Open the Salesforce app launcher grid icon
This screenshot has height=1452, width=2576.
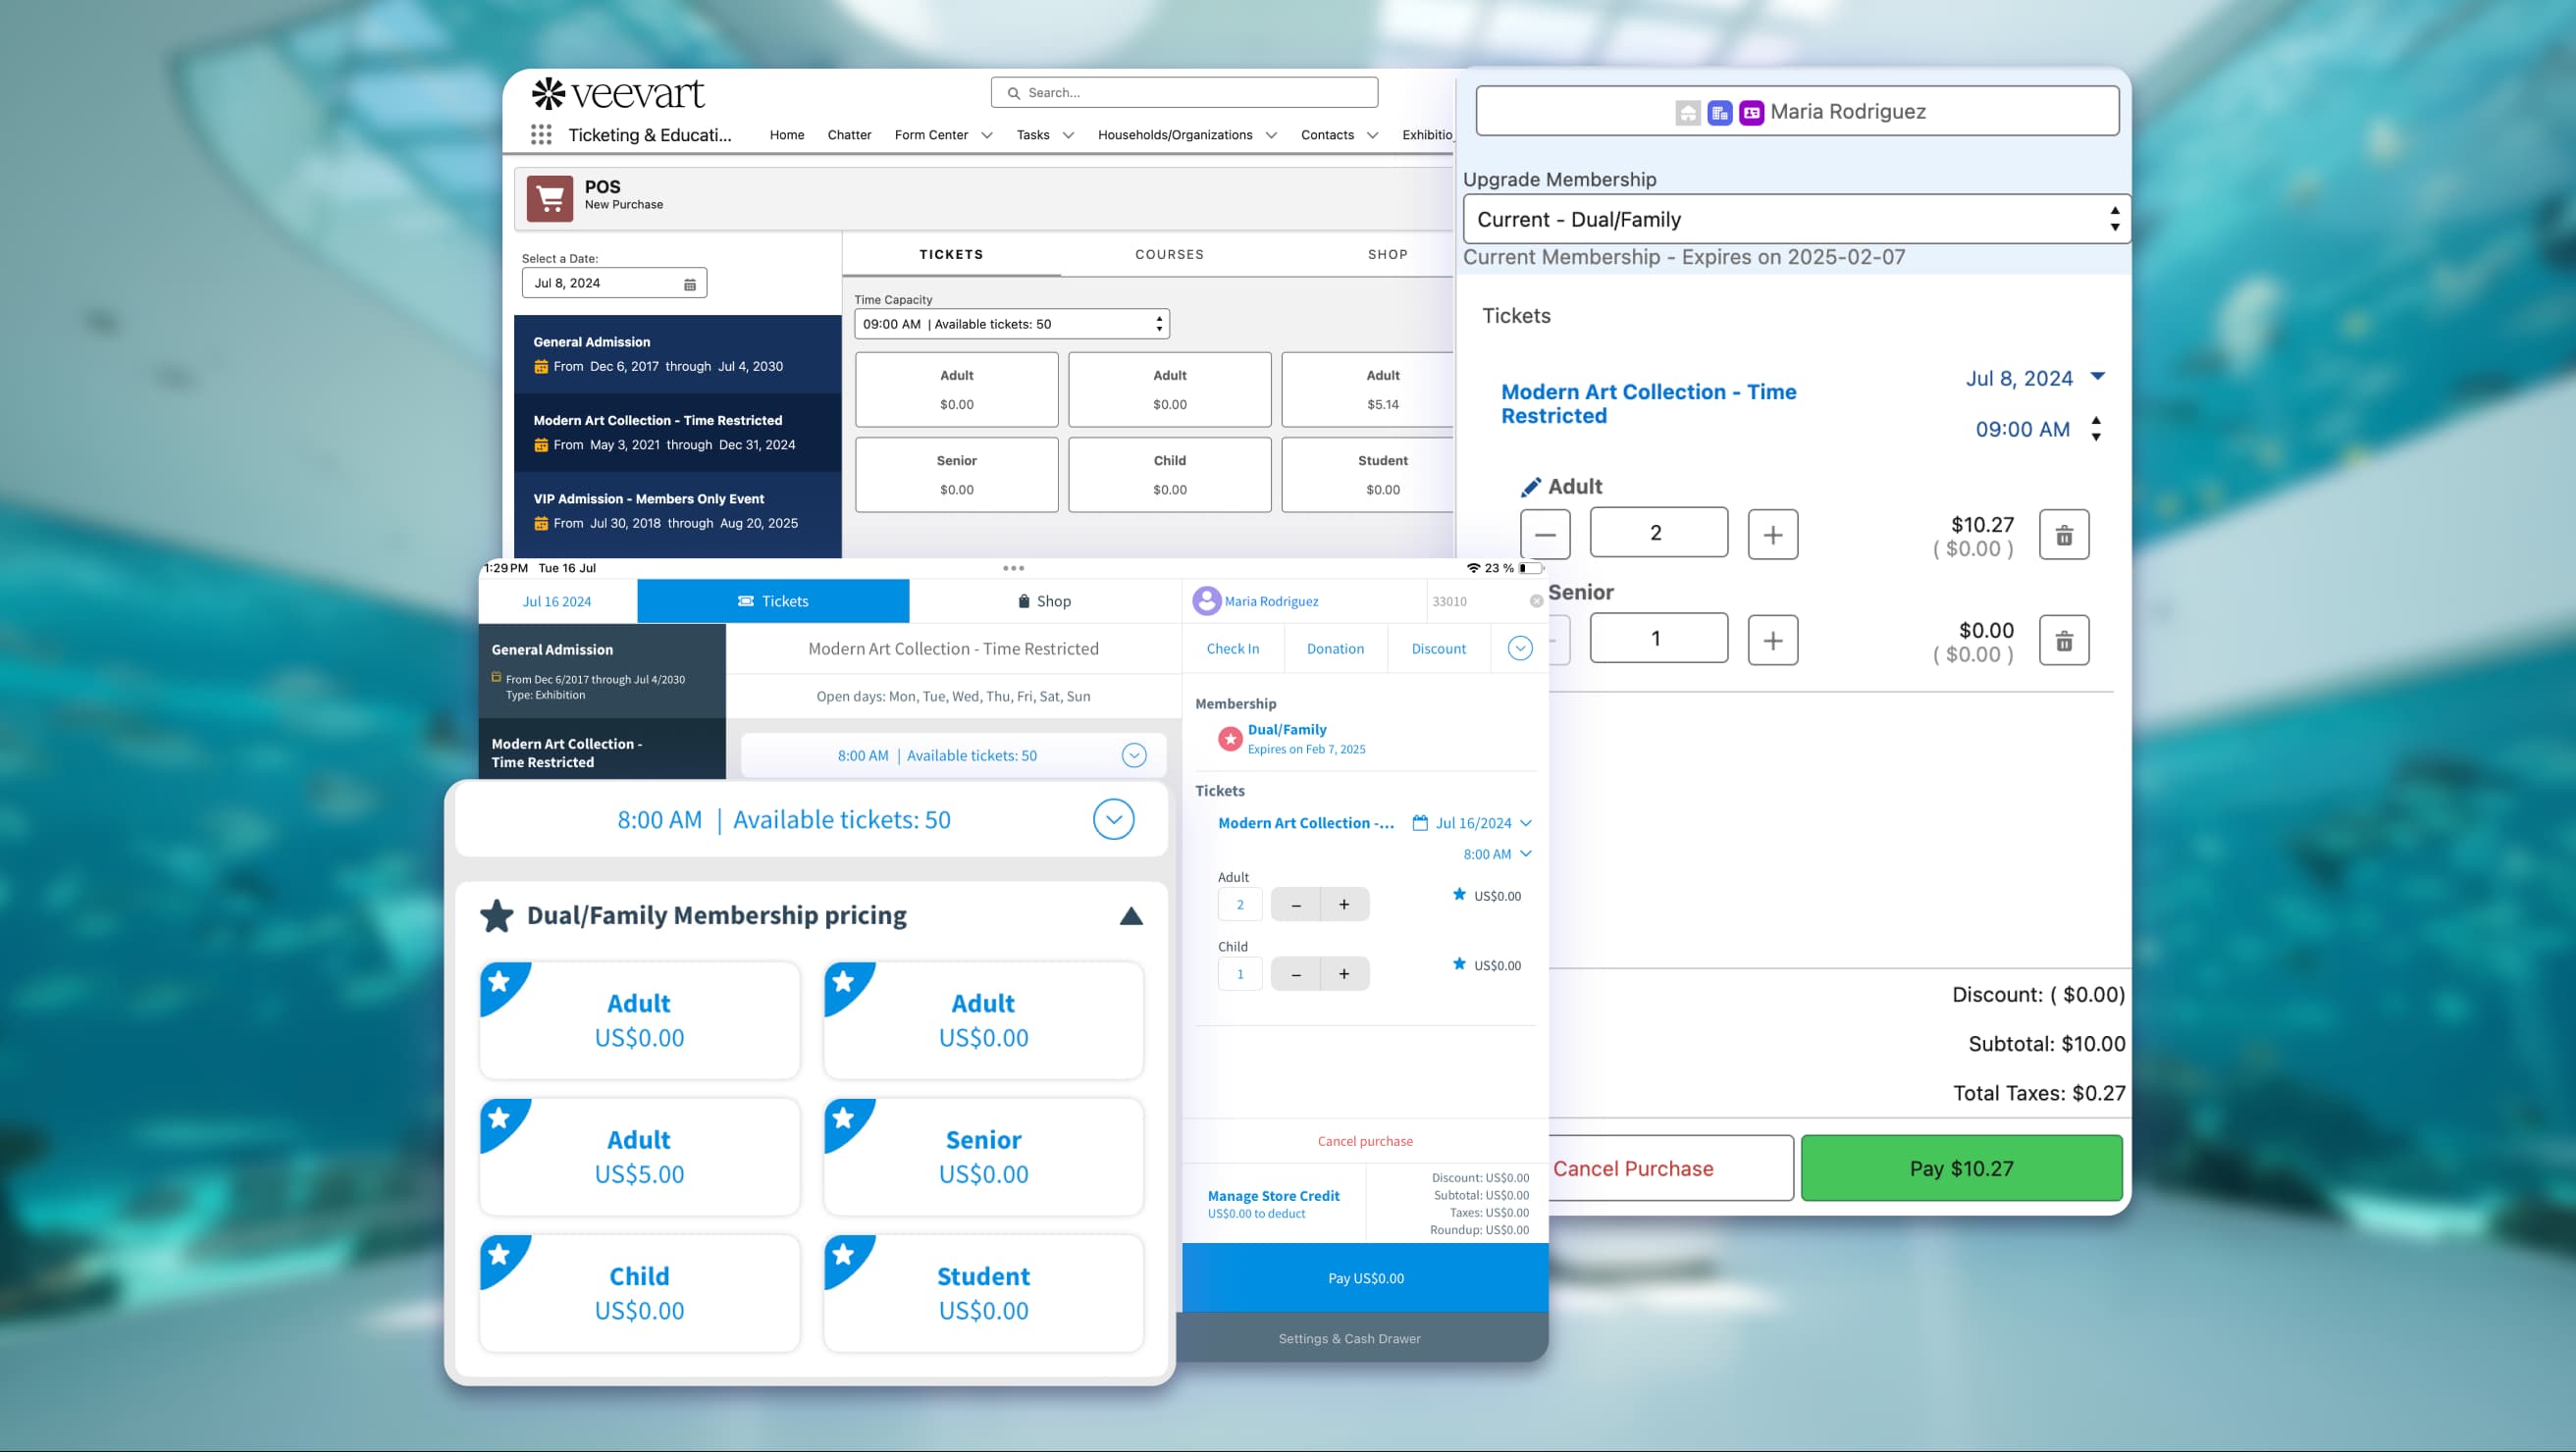(x=541, y=134)
